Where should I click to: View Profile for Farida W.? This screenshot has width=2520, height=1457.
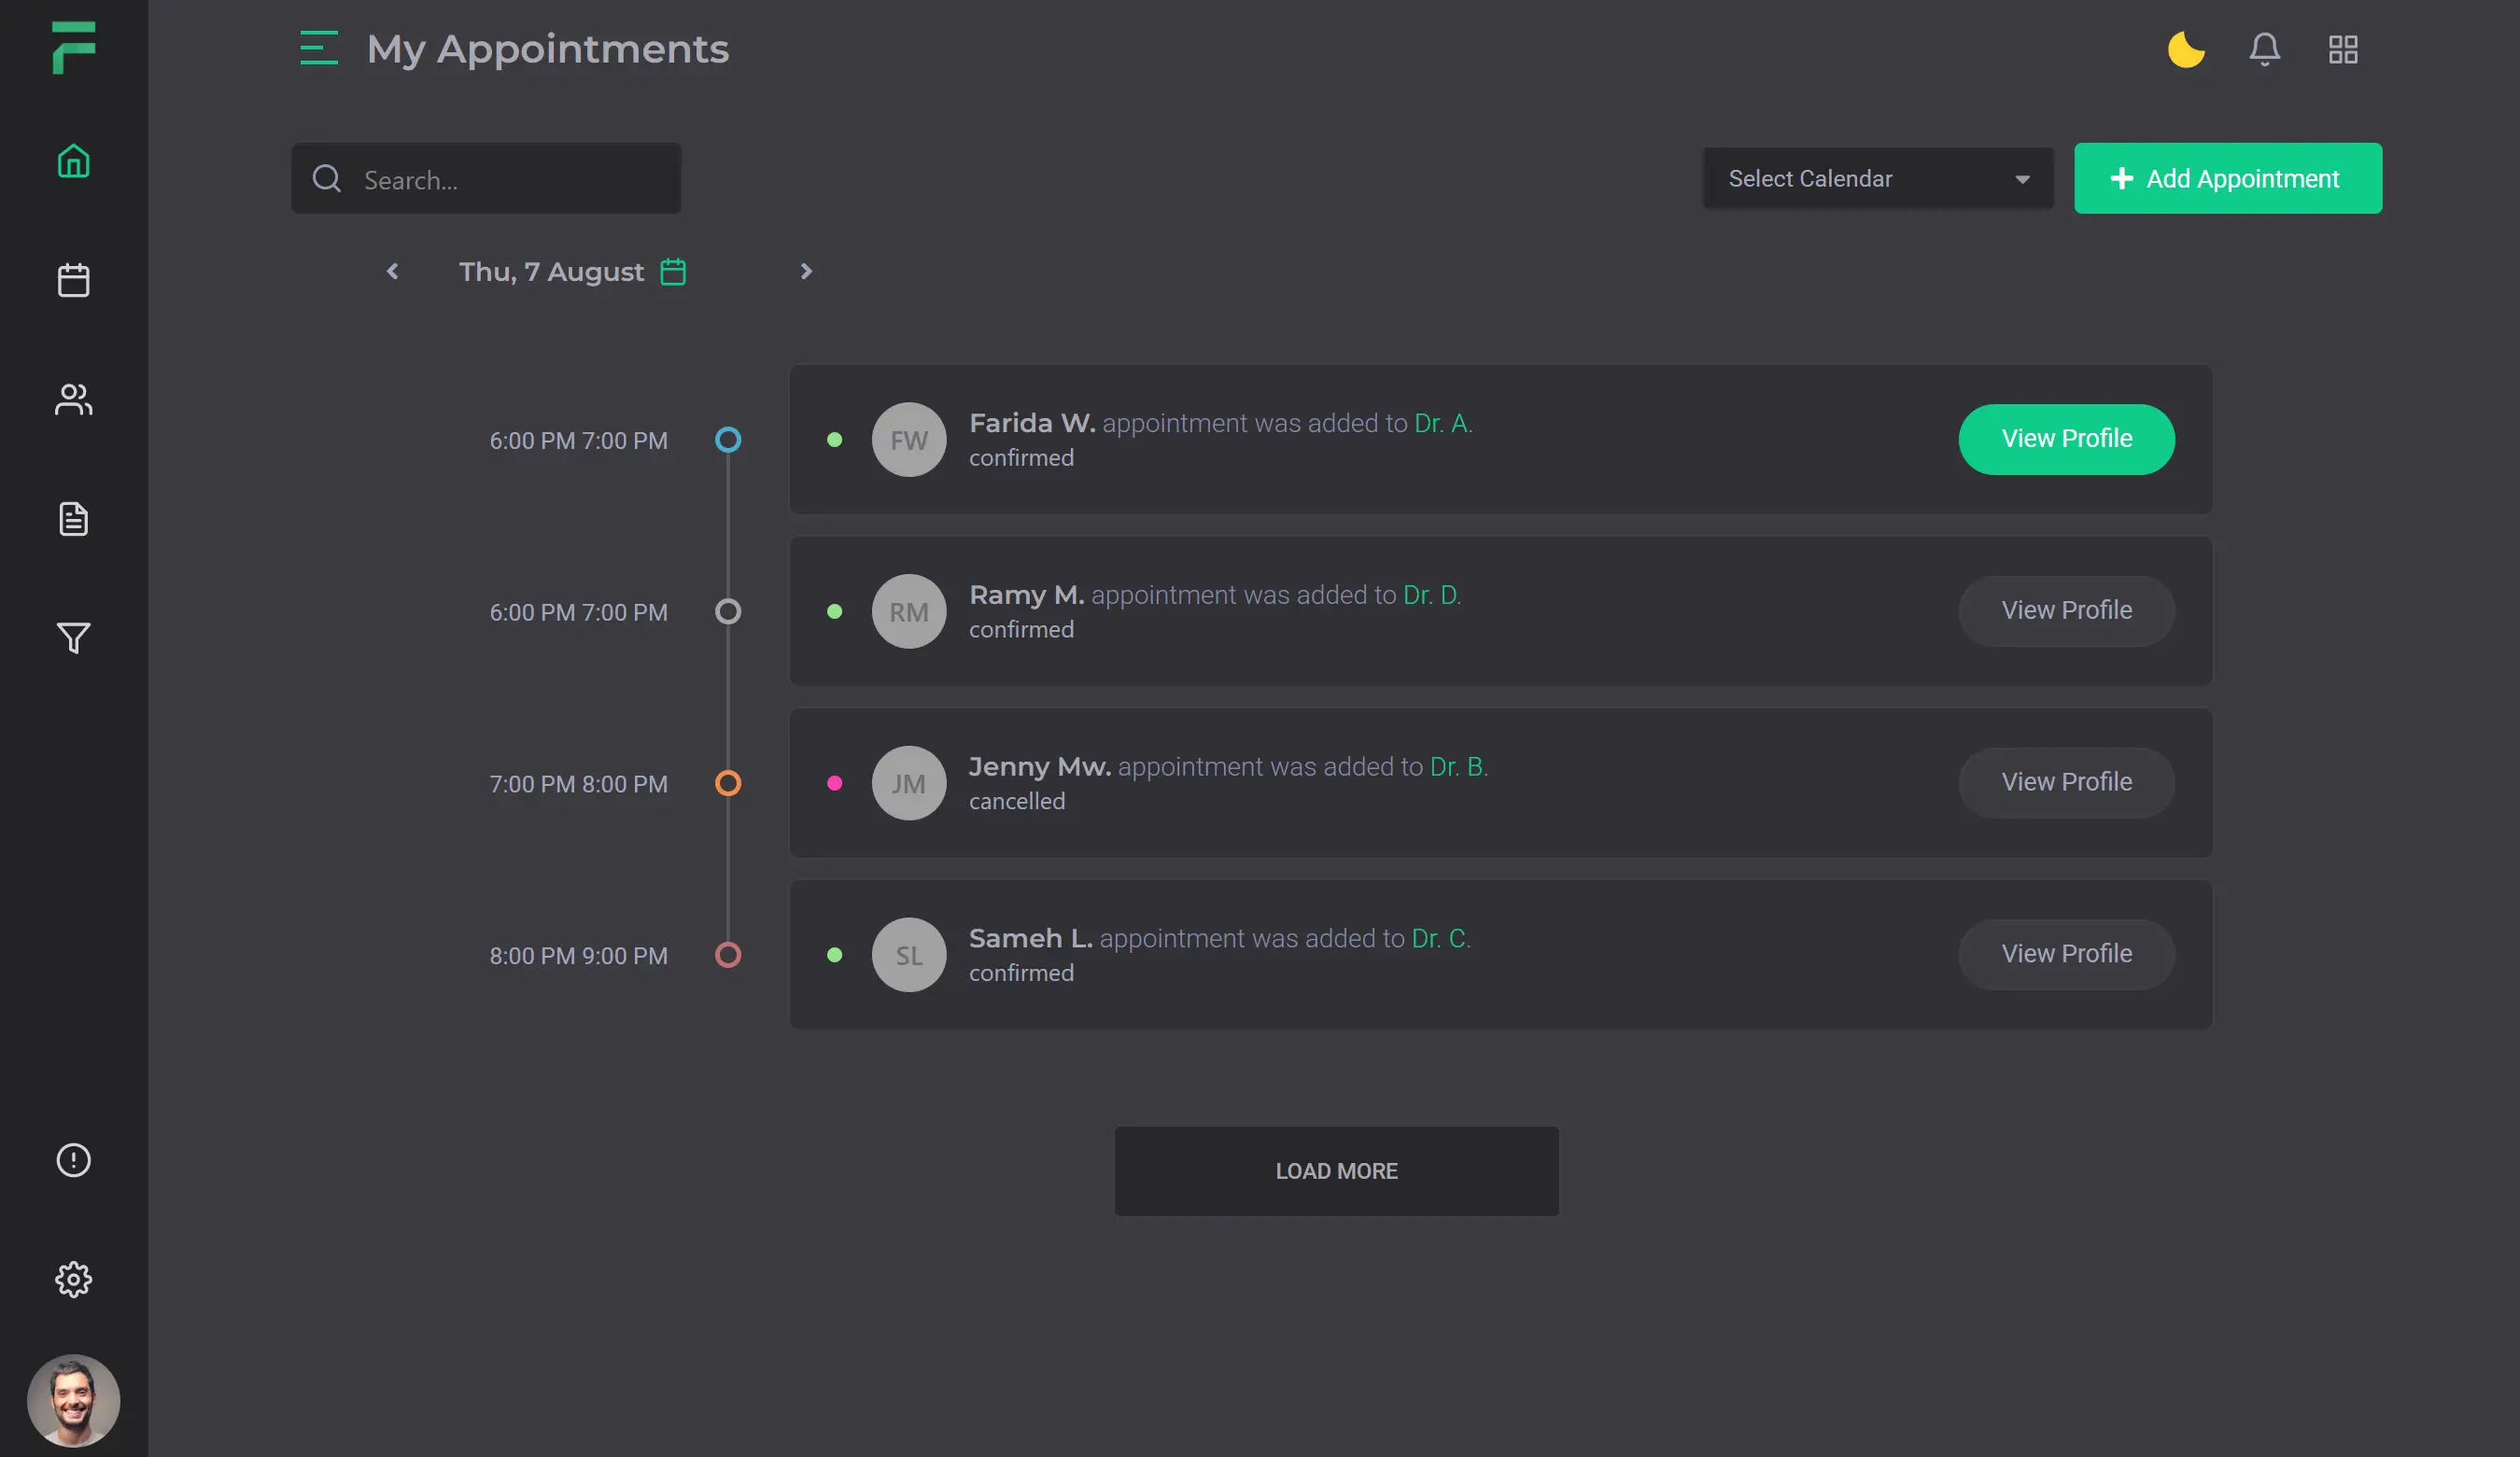click(2066, 439)
